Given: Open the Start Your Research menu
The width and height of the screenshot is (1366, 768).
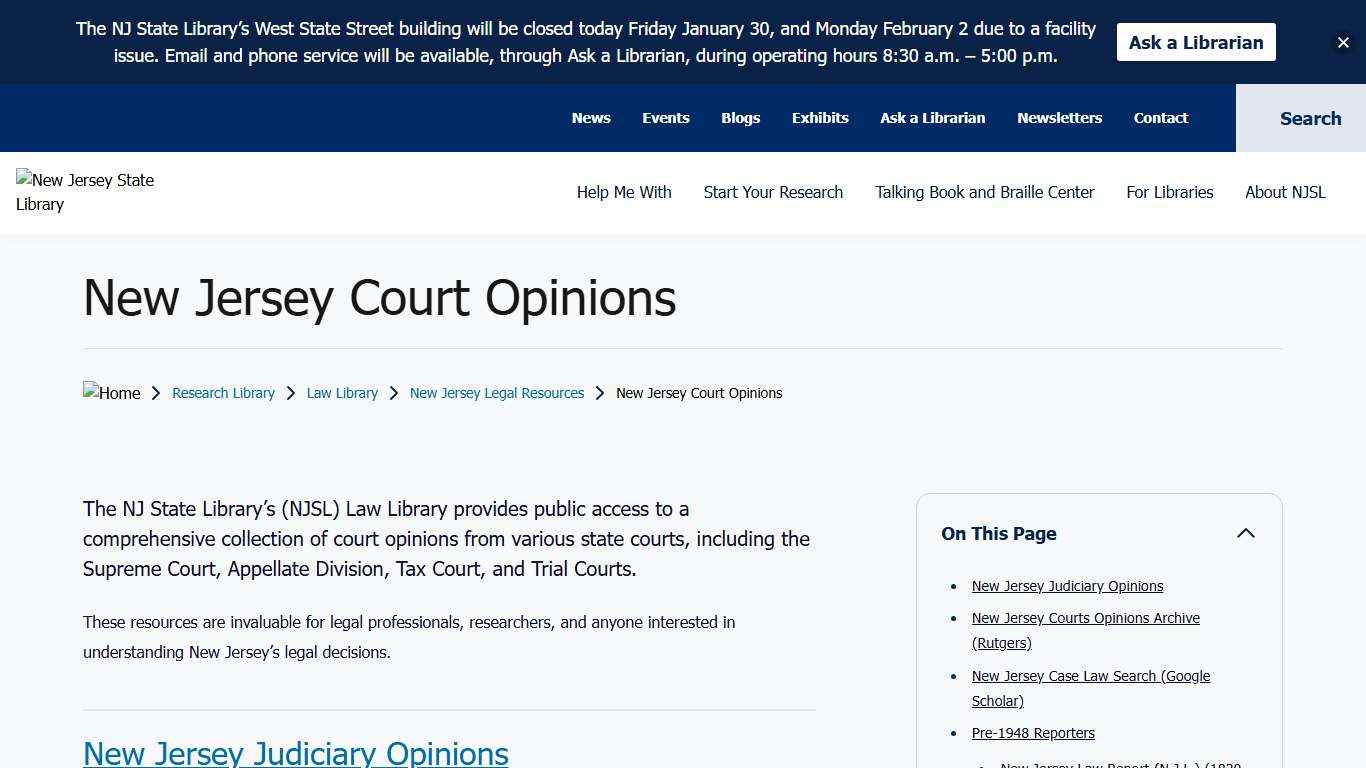Looking at the screenshot, I should [773, 192].
